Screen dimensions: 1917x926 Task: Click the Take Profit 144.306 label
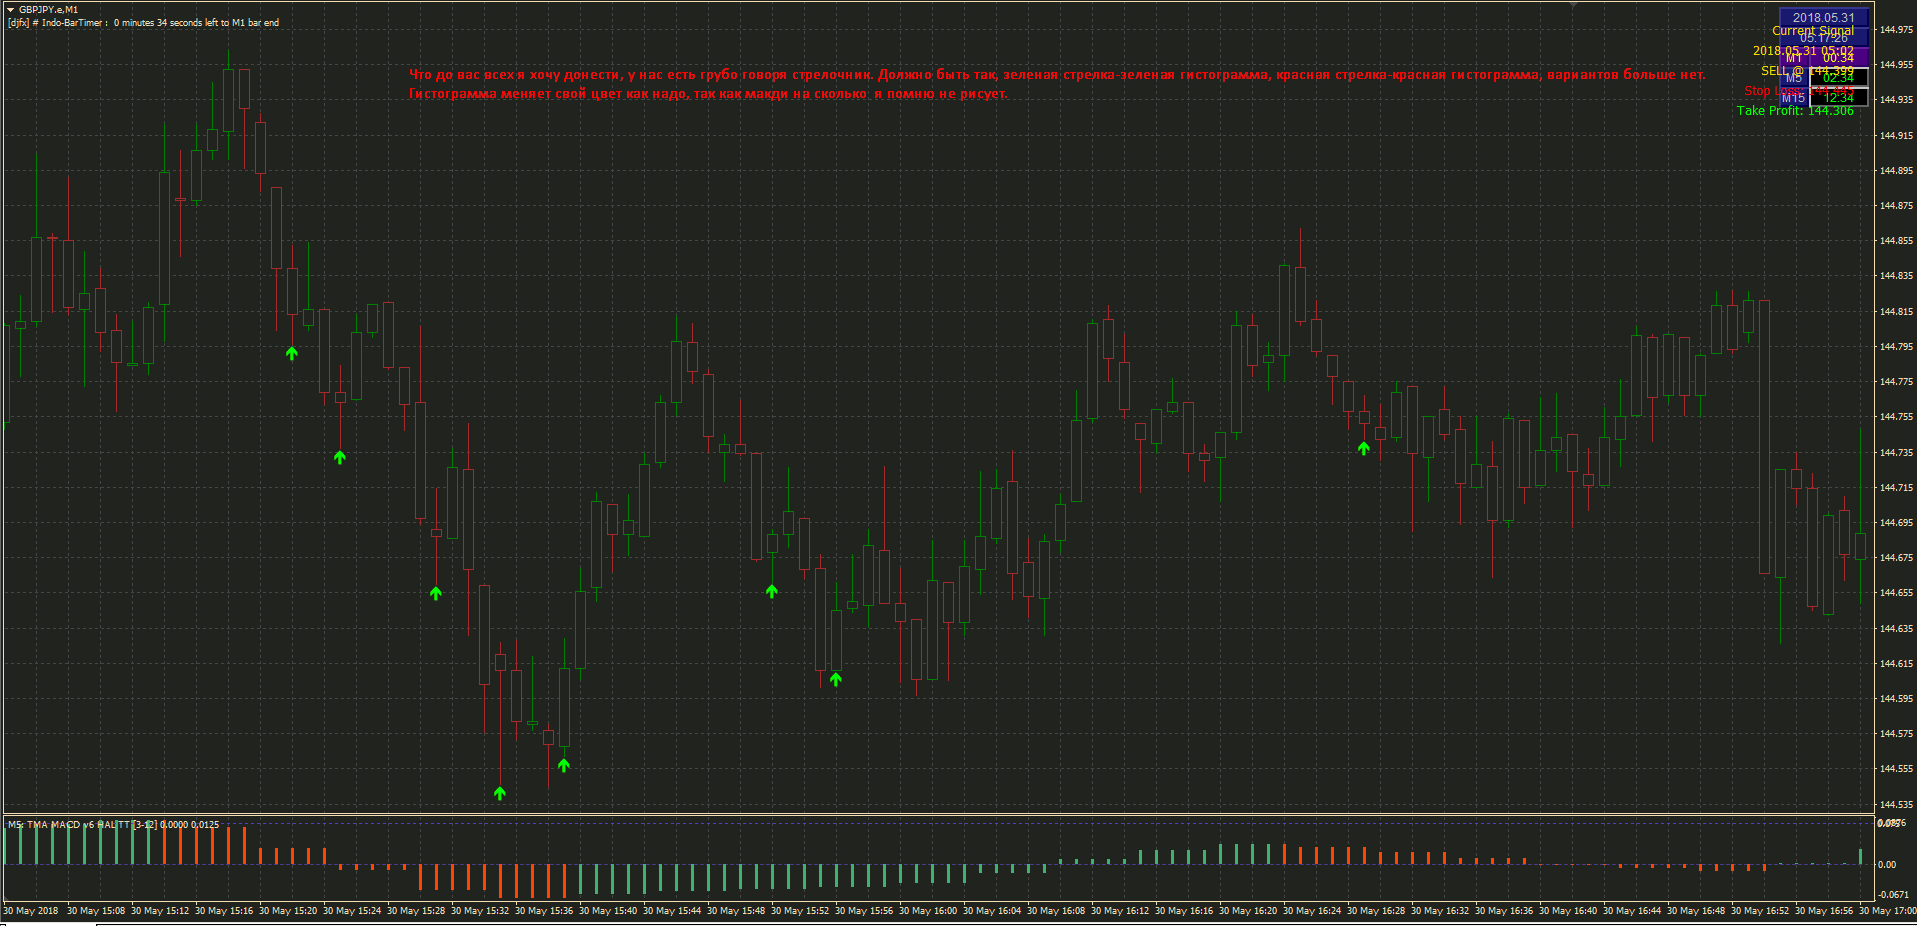click(x=1795, y=111)
